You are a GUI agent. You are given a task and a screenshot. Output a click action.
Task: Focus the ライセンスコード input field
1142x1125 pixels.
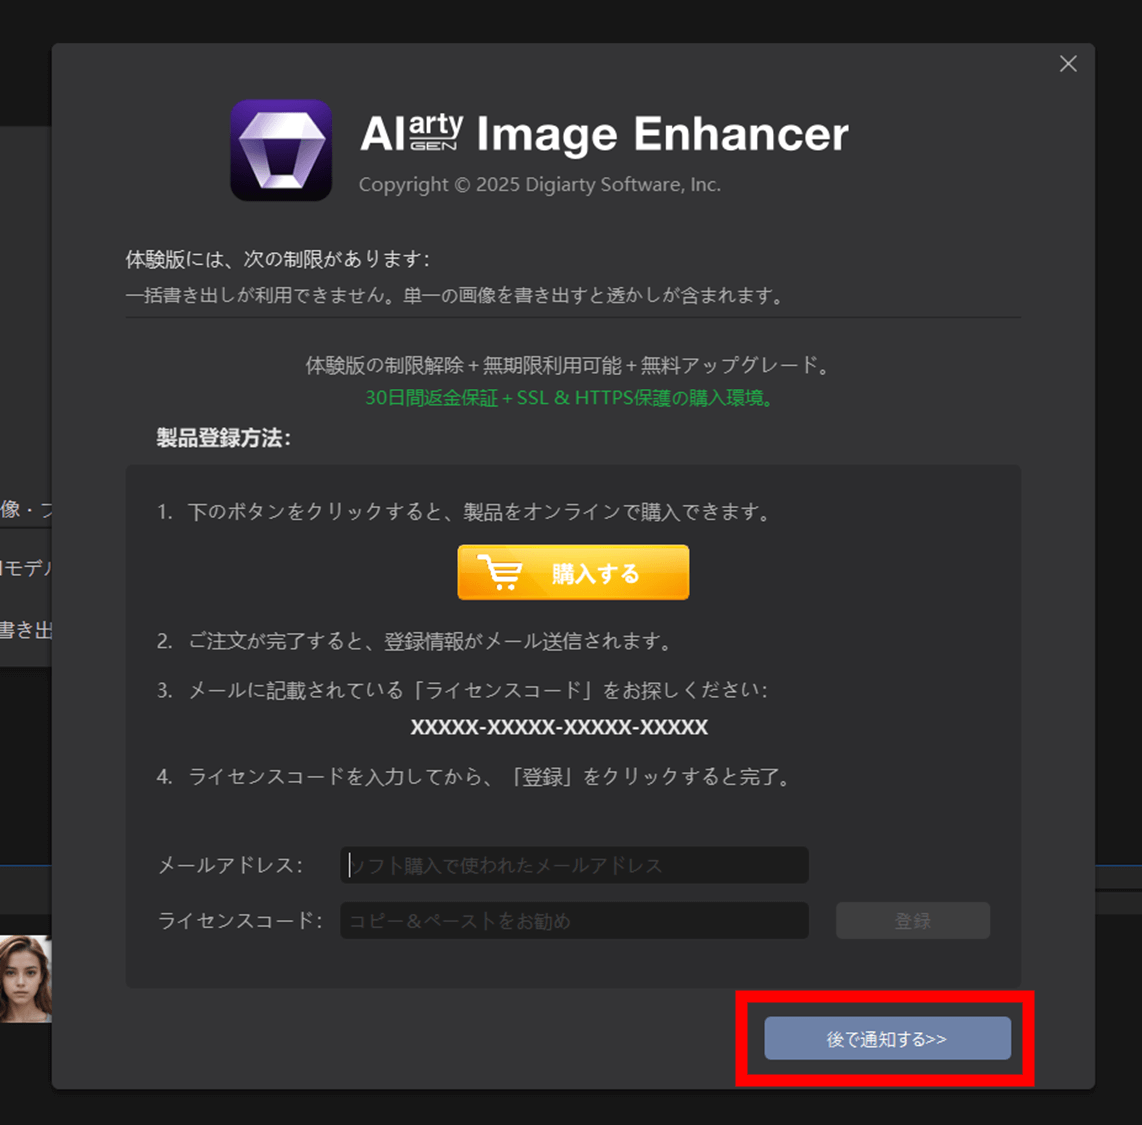(574, 920)
